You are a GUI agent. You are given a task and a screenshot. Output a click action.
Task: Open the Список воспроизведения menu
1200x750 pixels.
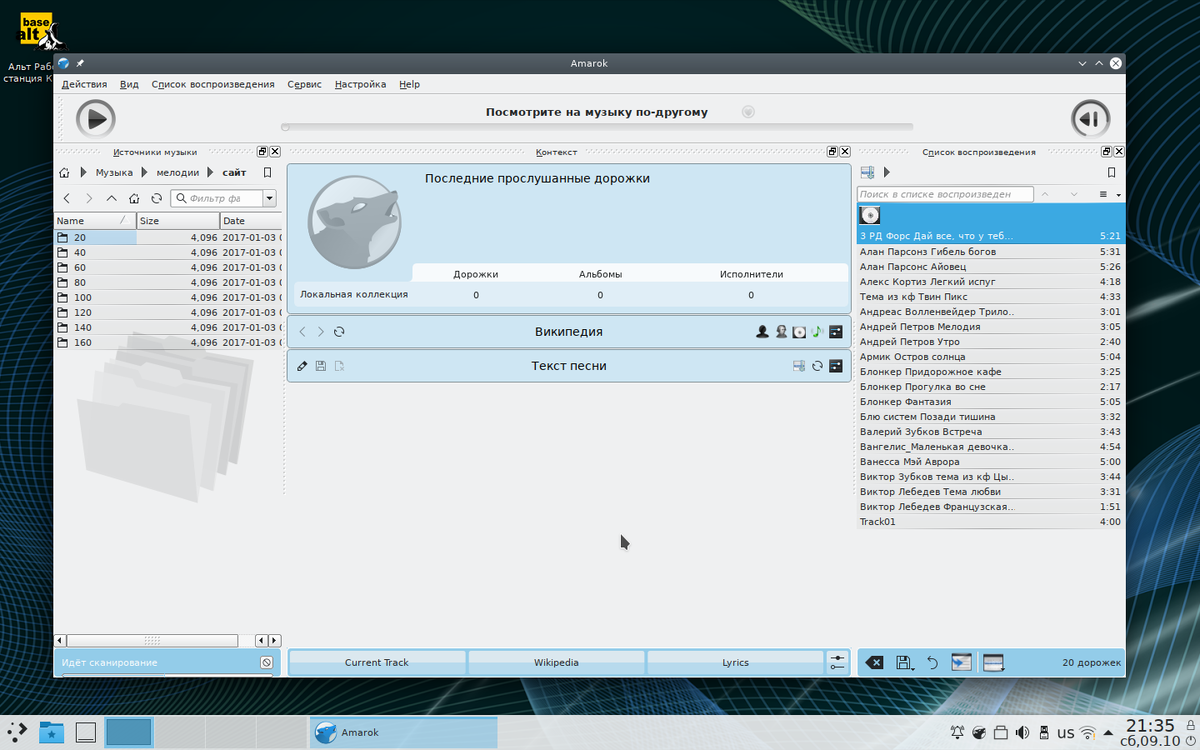213,84
